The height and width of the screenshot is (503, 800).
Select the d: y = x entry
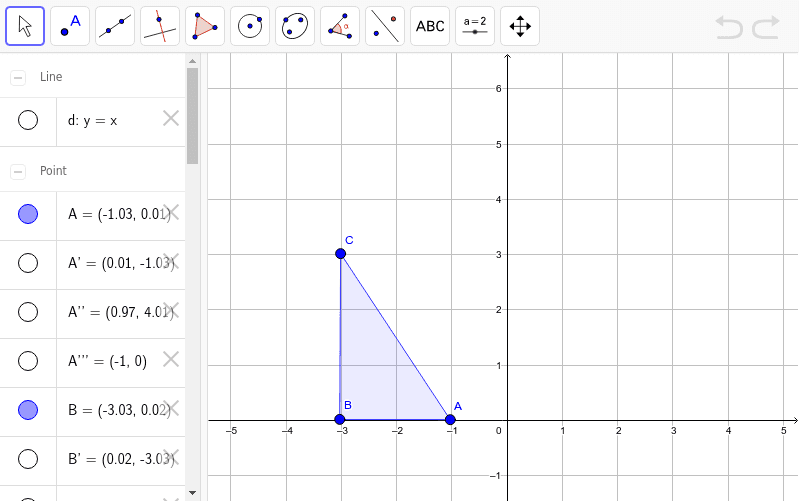[x=92, y=121]
